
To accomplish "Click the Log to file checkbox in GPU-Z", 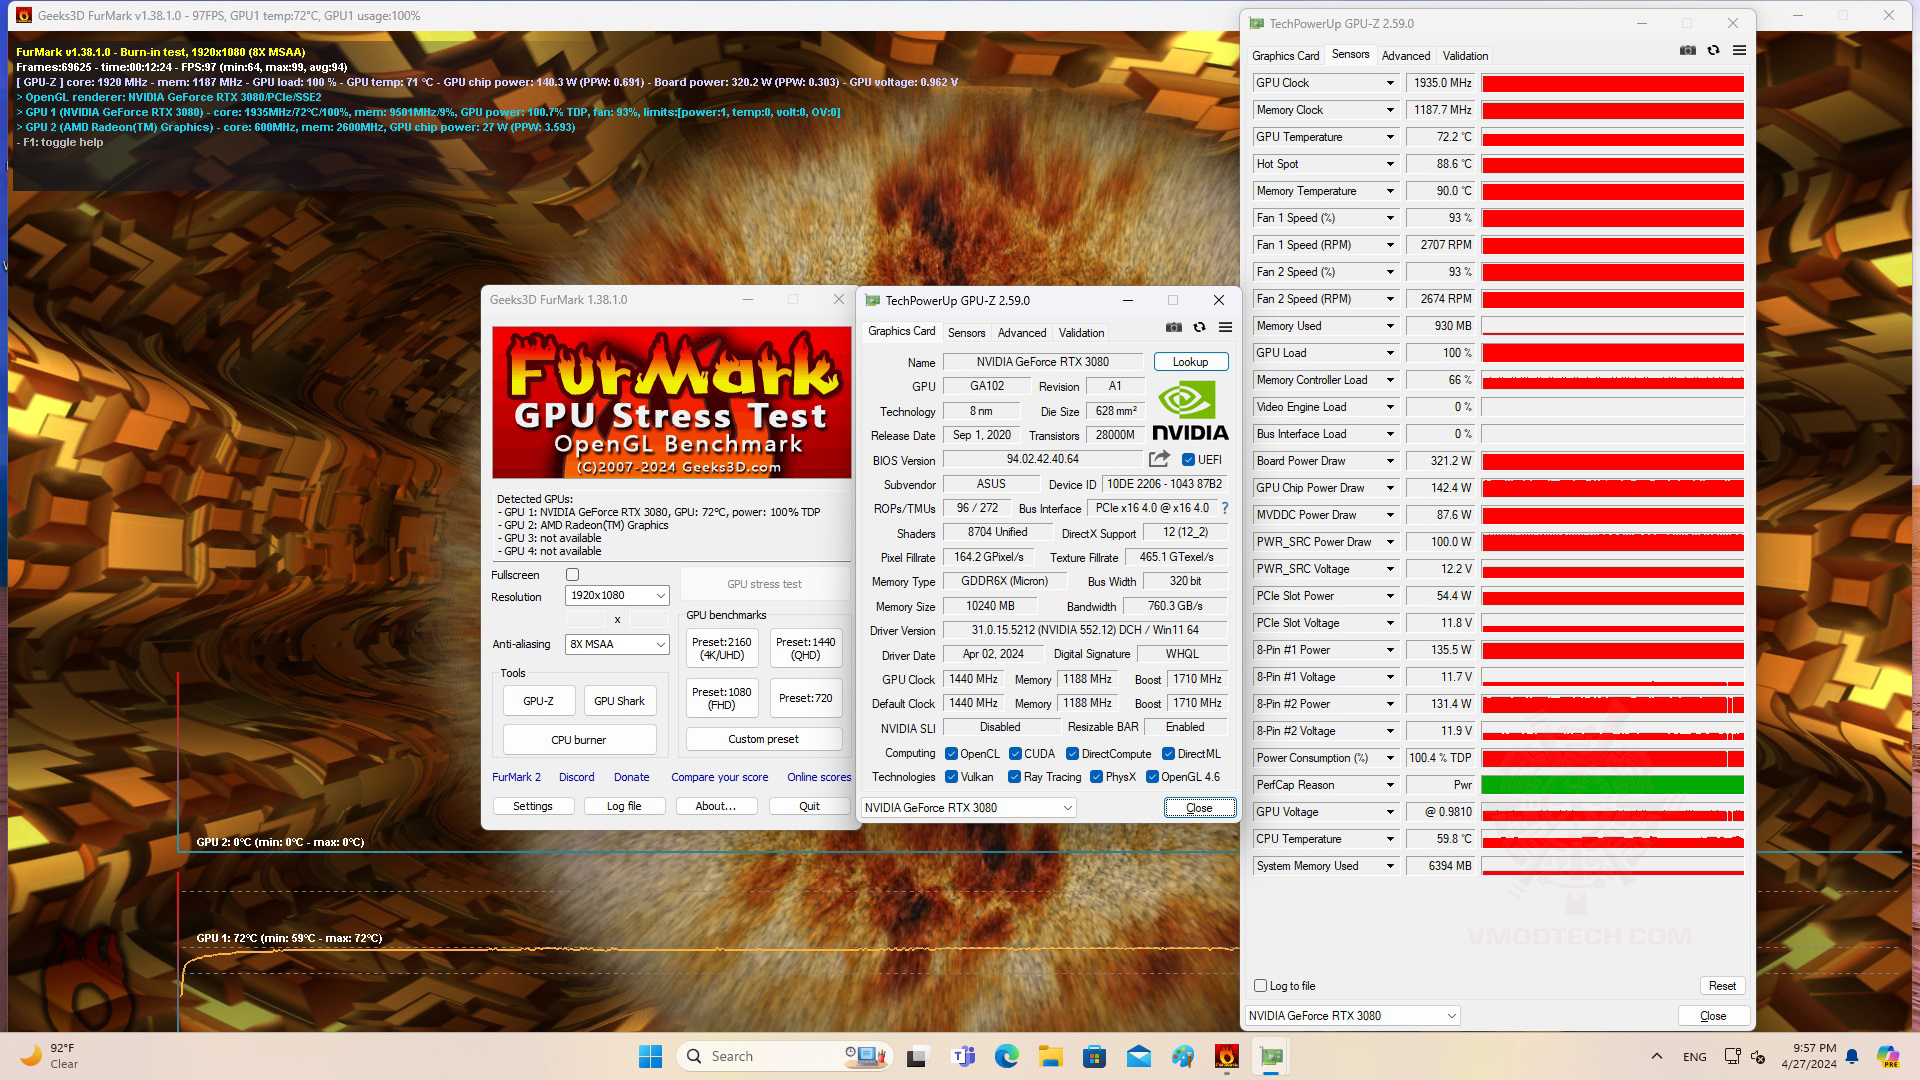I will 1261,986.
